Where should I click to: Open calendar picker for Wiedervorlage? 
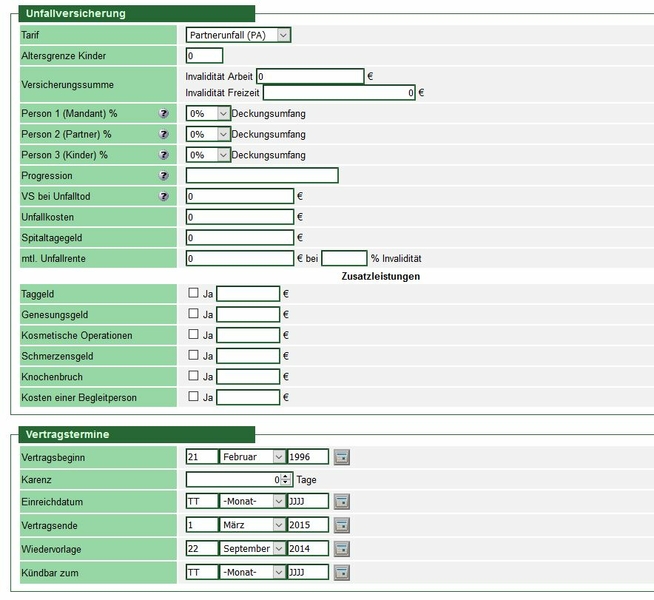pos(342,549)
